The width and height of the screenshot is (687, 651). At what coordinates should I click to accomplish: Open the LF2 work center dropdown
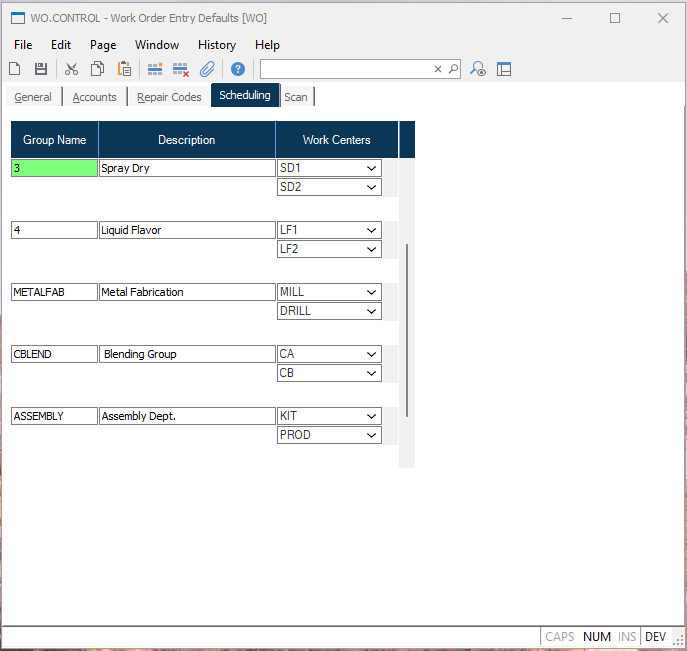tap(371, 249)
